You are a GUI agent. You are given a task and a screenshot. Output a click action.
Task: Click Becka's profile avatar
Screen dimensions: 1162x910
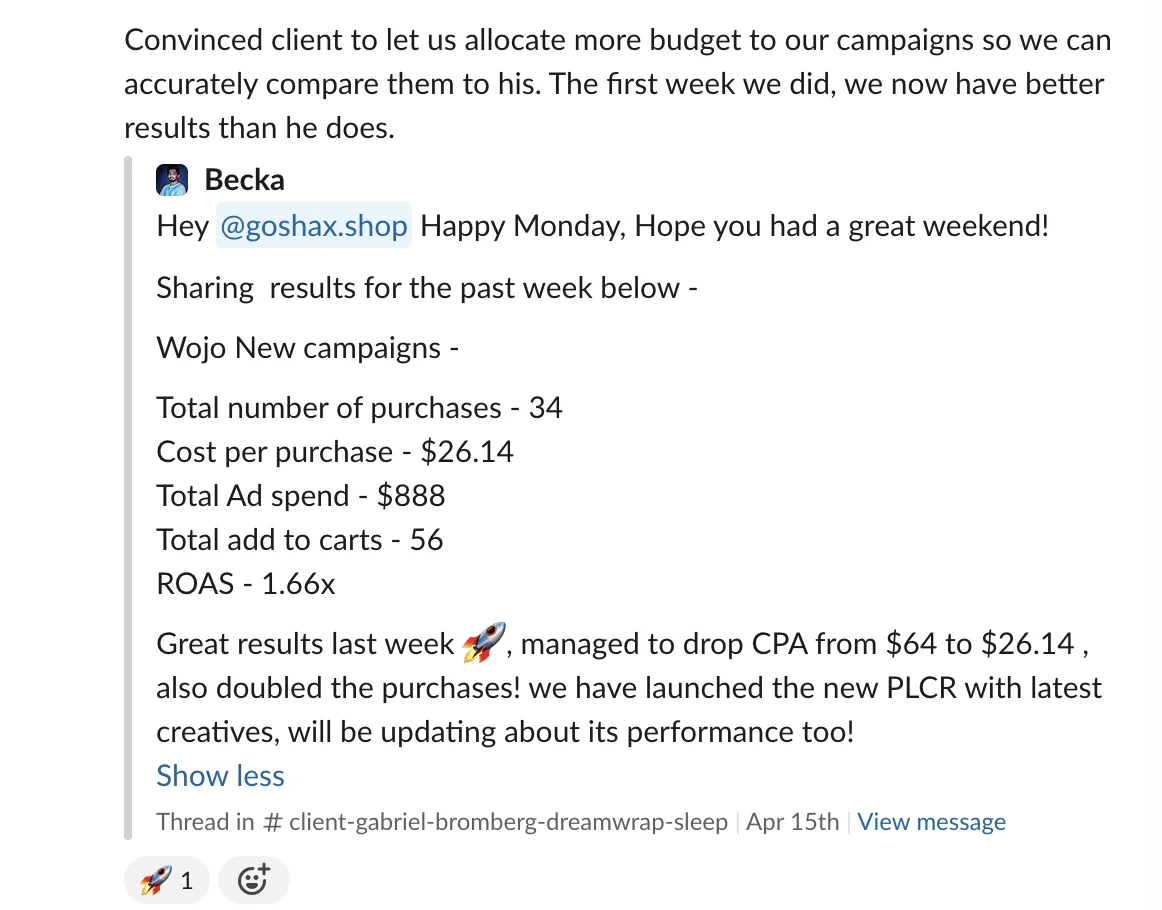coord(172,180)
